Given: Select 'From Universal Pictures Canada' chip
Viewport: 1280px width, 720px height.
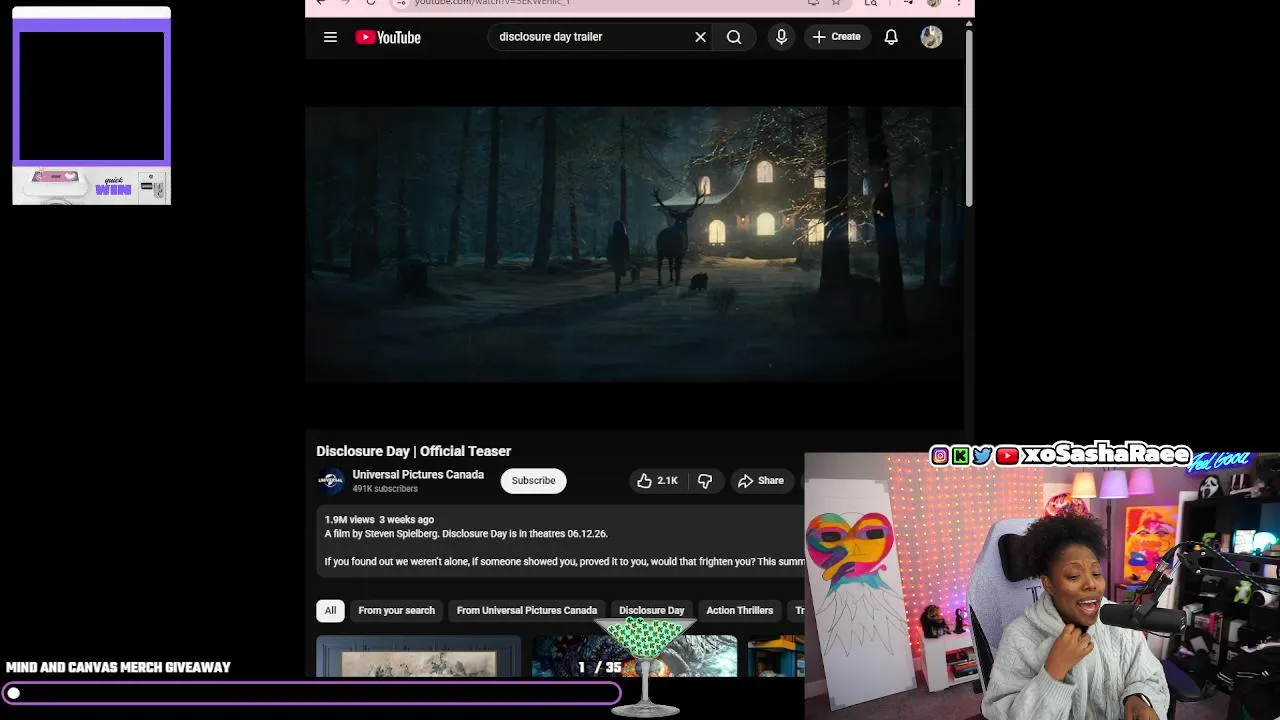Looking at the screenshot, I should click(x=527, y=610).
